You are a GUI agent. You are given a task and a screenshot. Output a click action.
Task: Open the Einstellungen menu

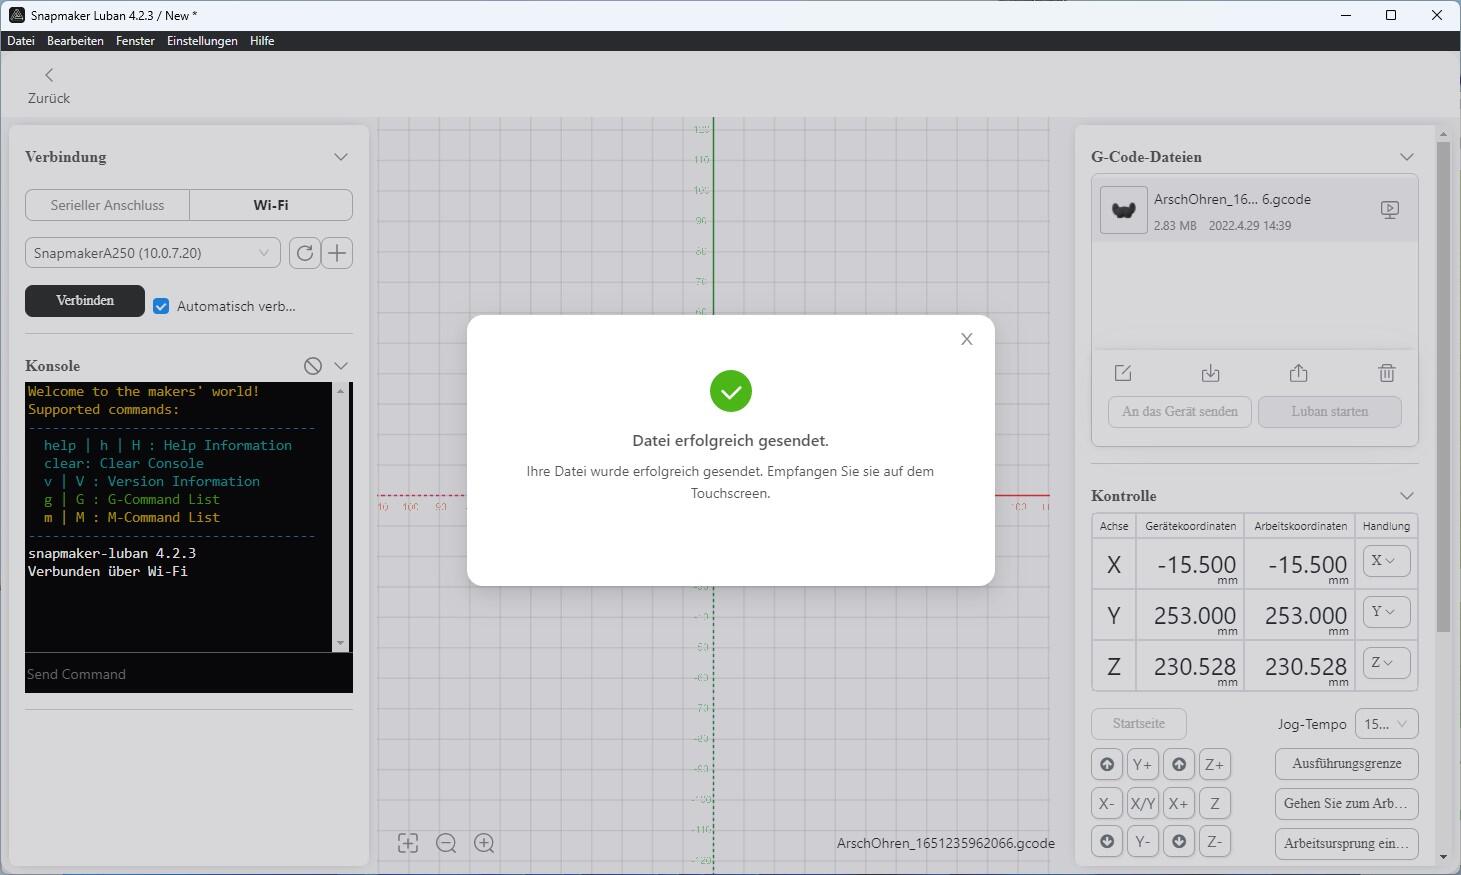[202, 41]
